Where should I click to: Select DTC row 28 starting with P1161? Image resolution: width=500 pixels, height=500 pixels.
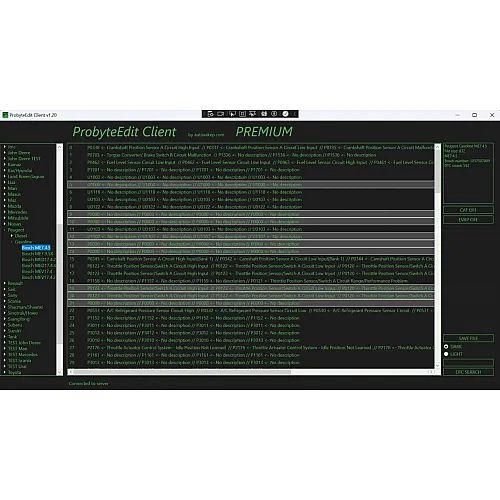[251, 355]
